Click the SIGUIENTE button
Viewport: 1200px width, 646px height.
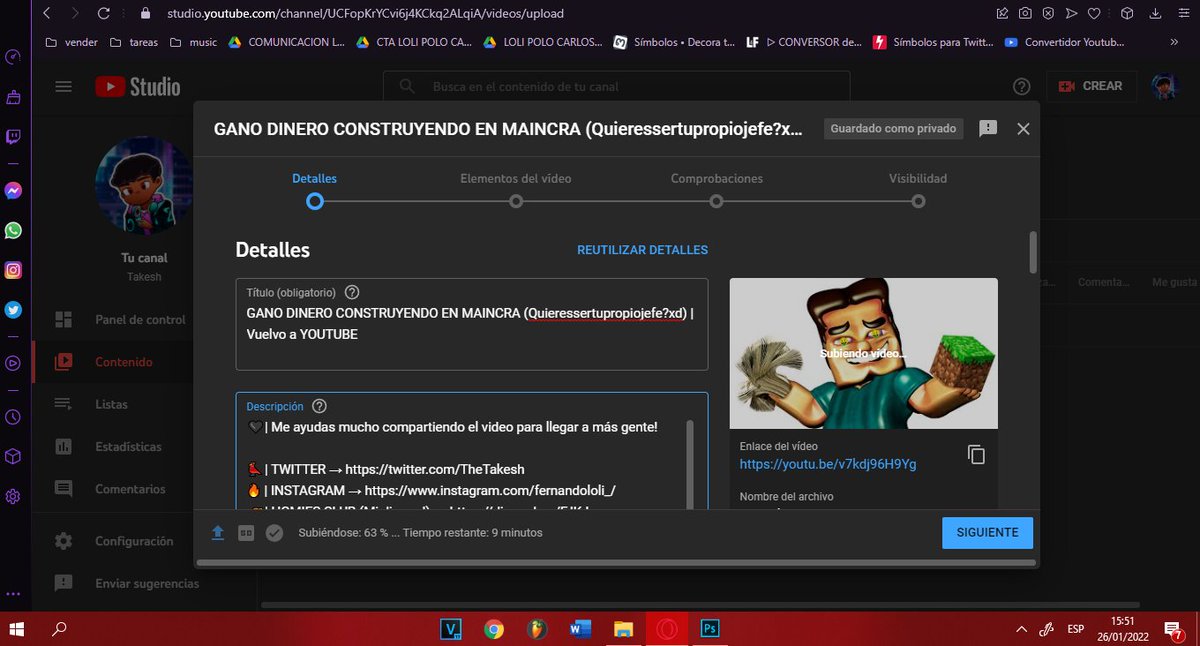point(987,532)
